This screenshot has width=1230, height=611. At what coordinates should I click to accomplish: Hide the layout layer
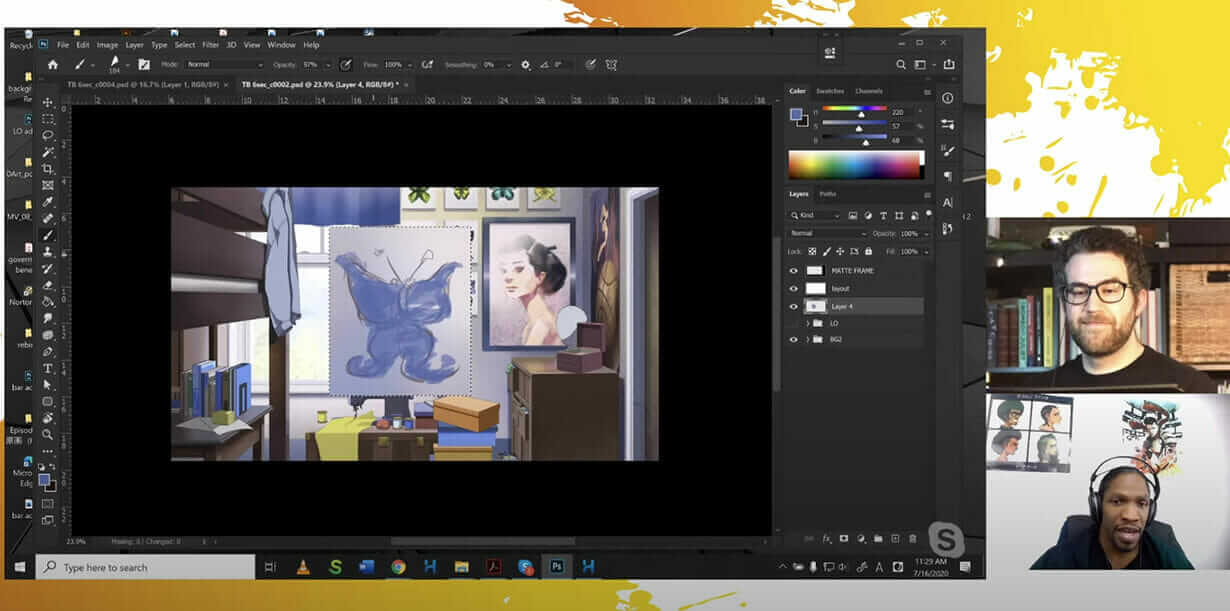(x=794, y=288)
